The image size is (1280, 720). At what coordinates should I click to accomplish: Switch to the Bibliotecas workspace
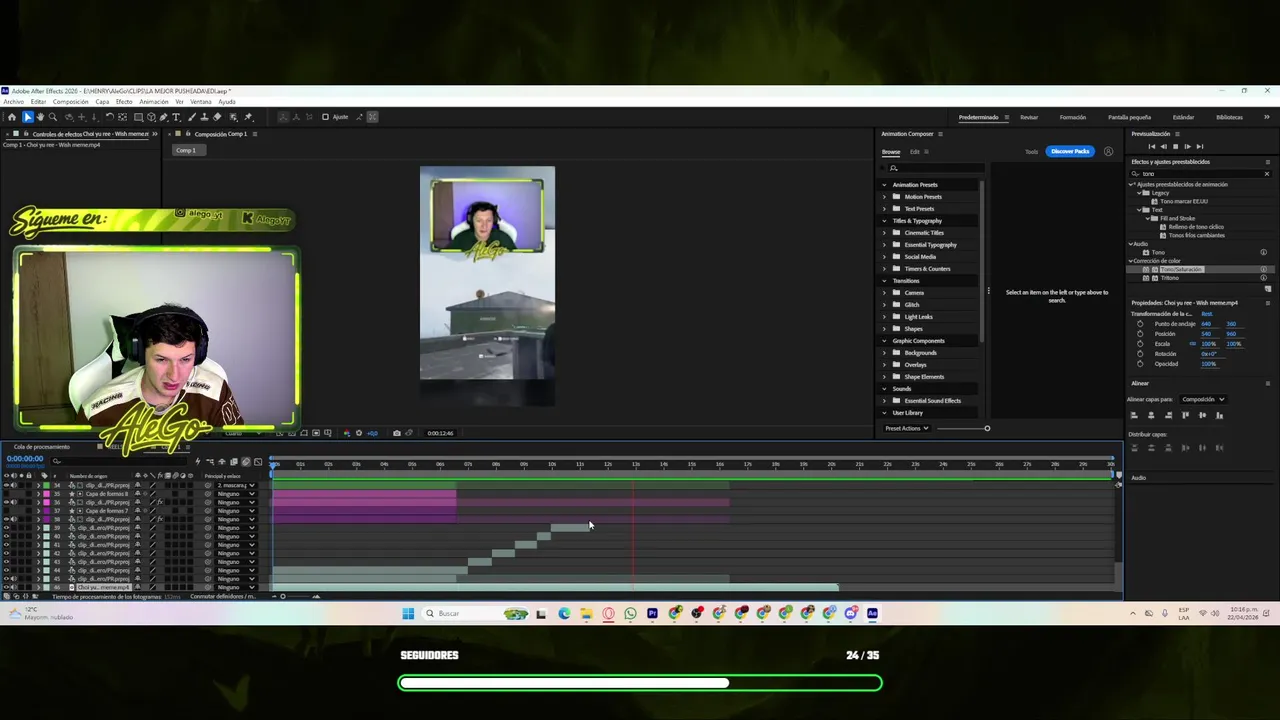click(1229, 117)
